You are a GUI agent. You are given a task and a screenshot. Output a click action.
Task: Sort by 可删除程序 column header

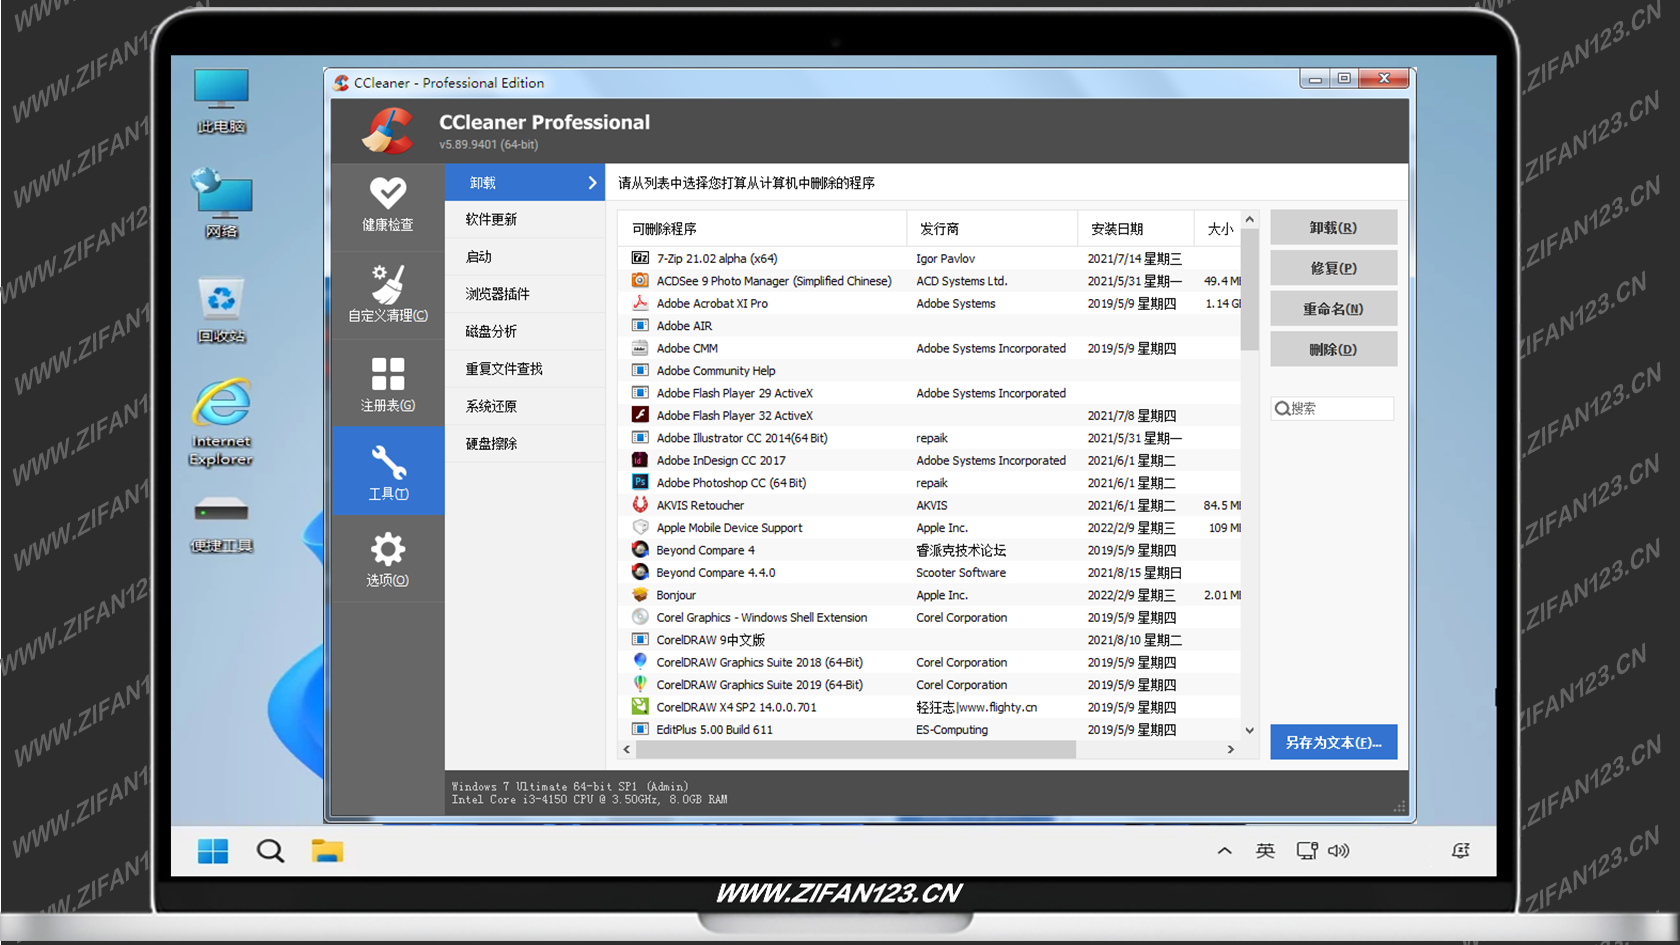point(762,229)
